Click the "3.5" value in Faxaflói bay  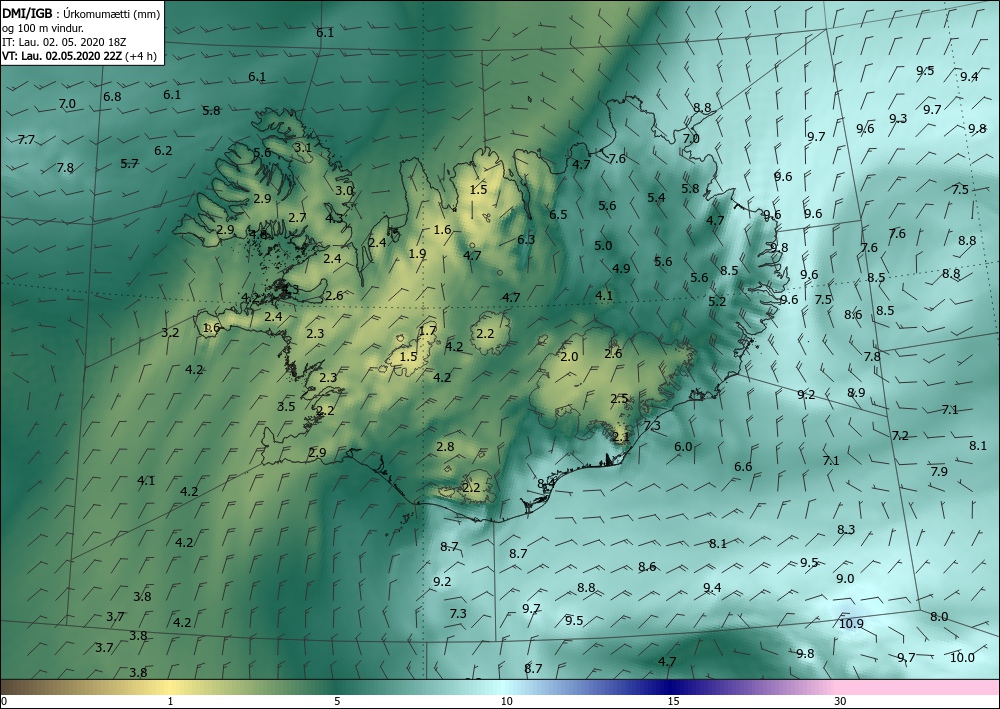click(x=286, y=406)
